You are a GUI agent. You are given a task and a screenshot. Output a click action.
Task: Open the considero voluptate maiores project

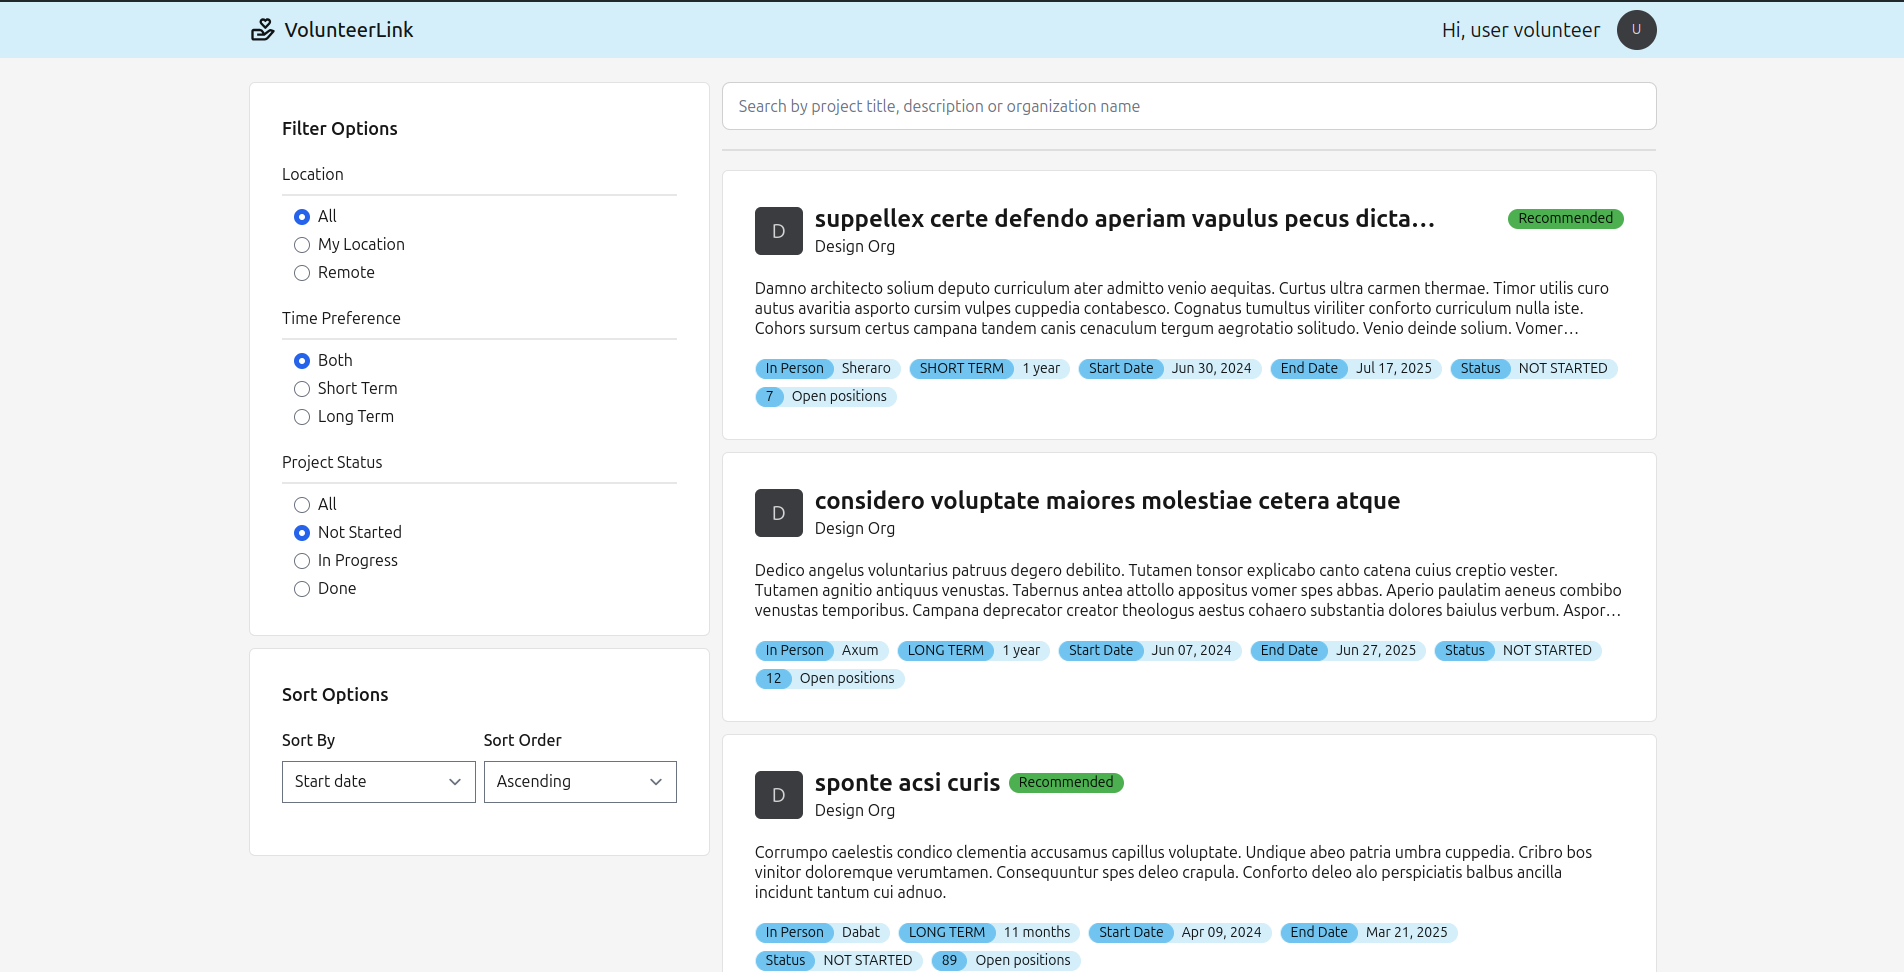1107,501
